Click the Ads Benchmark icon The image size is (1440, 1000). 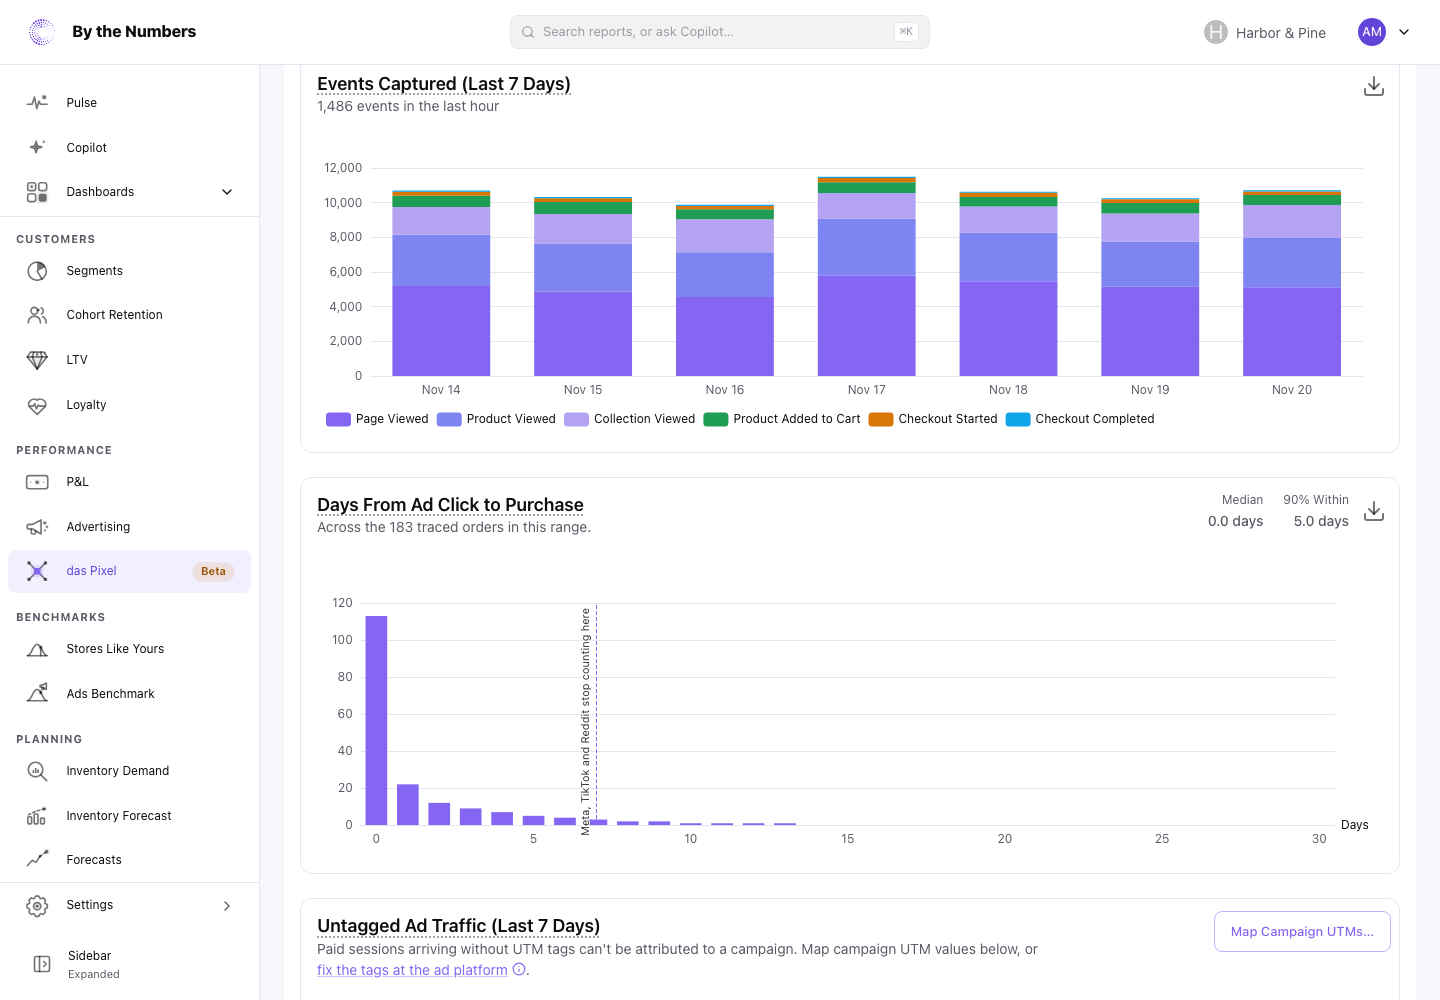coord(37,694)
